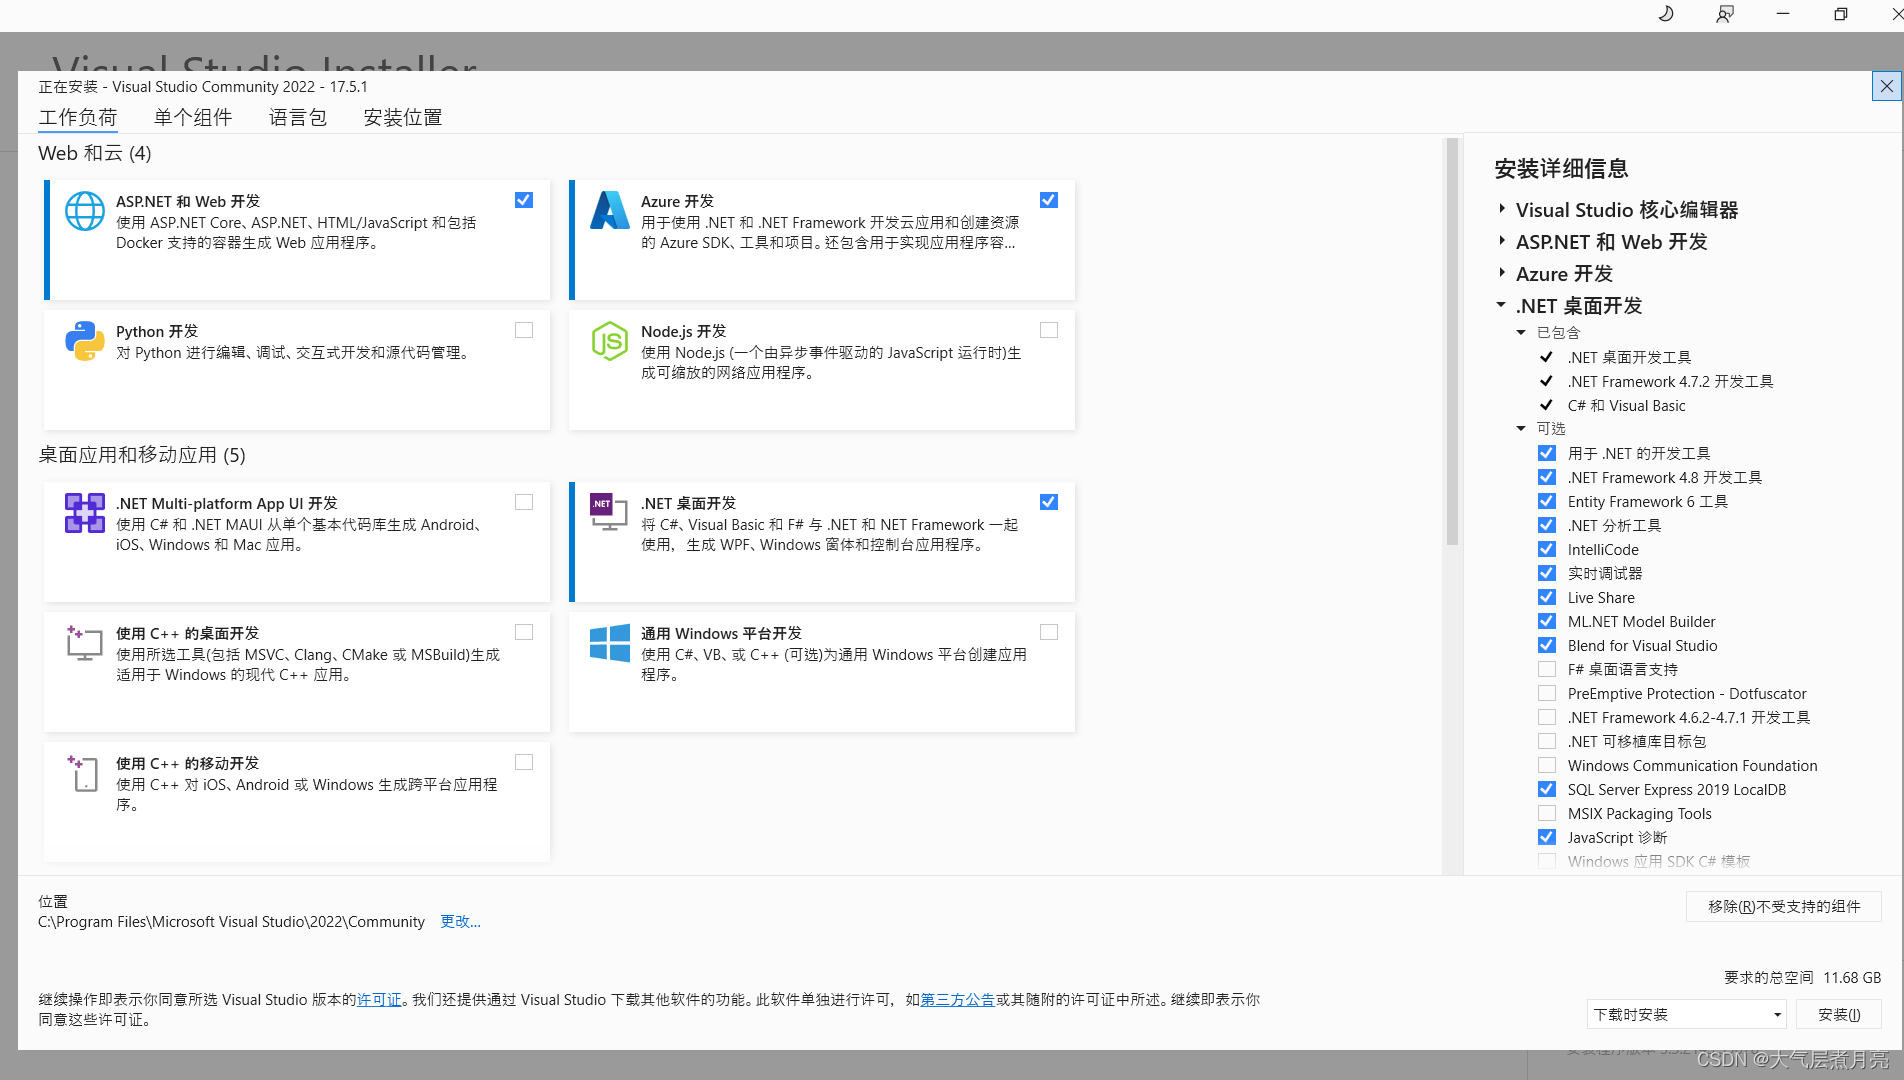Screen dimensions: 1904x1080
Task: Check the Python 开发 workload checkbox
Action: click(x=524, y=330)
